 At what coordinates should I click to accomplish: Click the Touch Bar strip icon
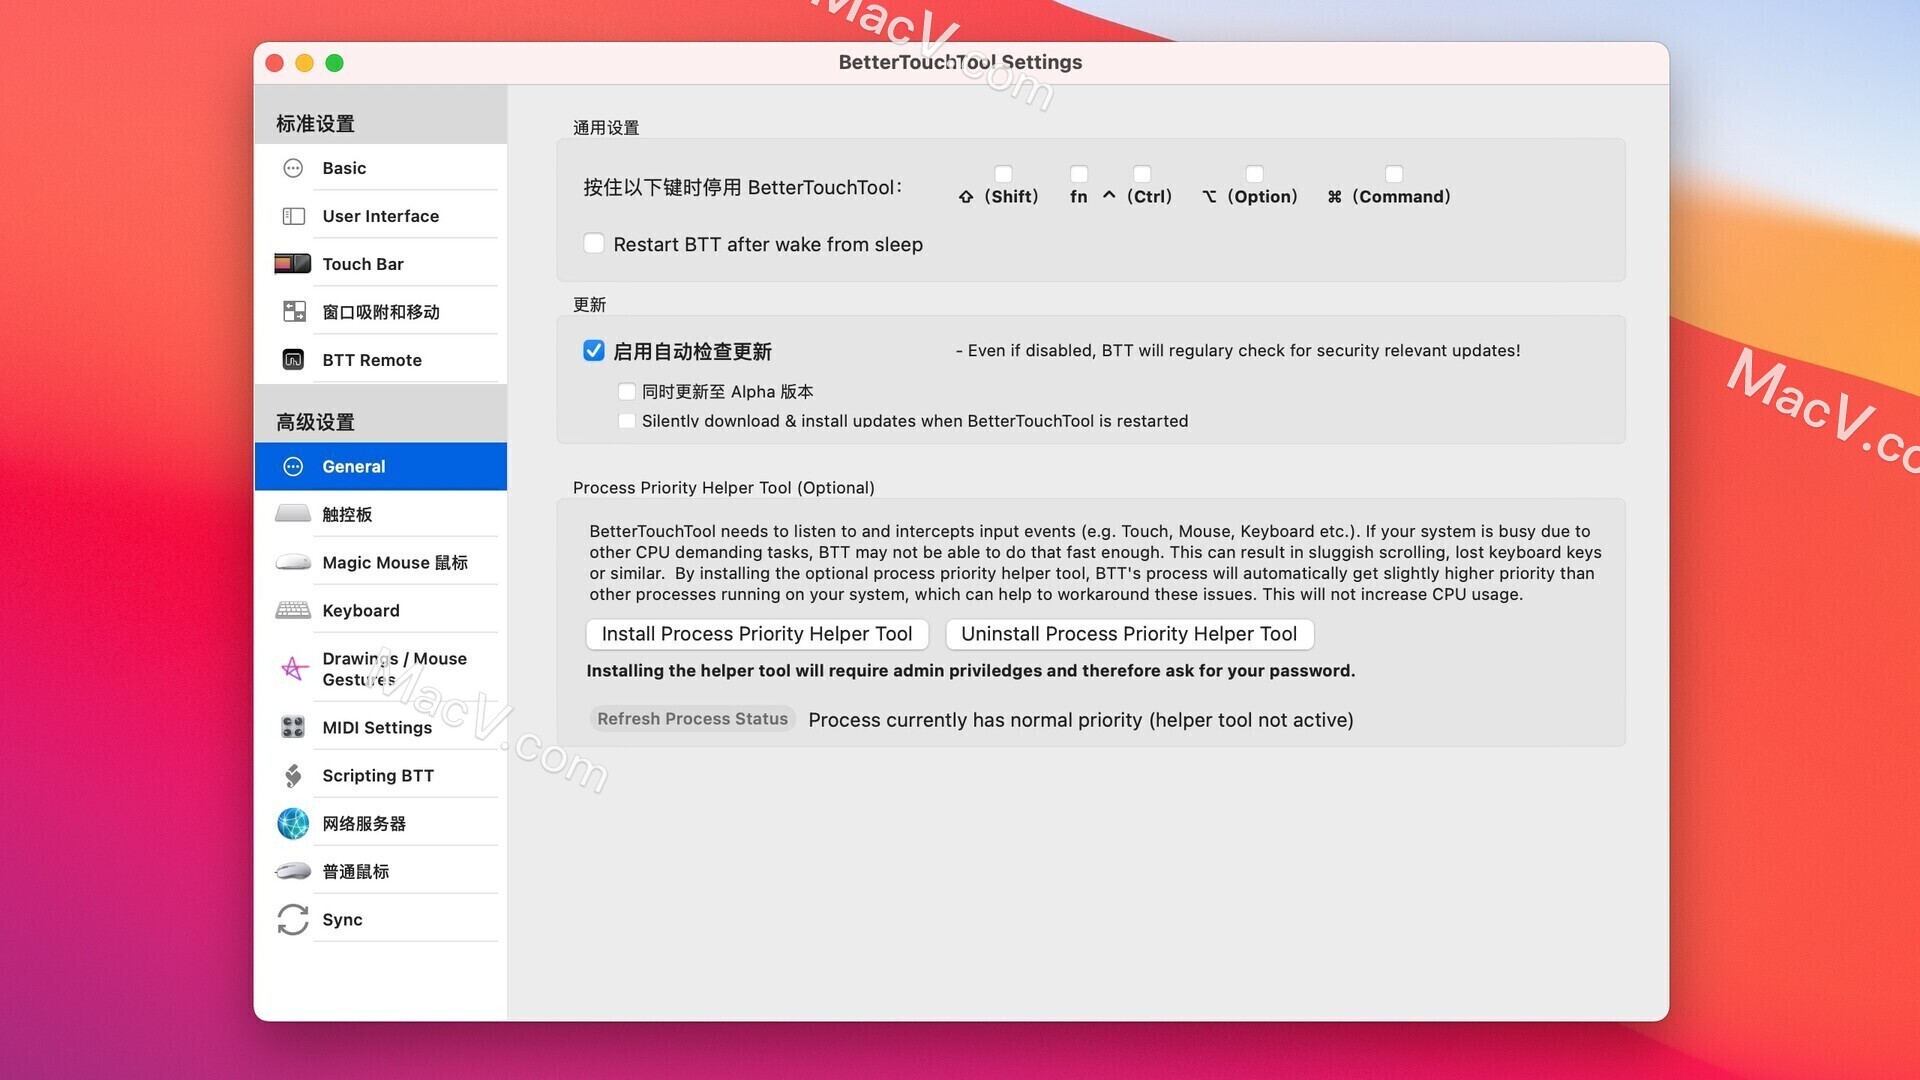coord(293,264)
